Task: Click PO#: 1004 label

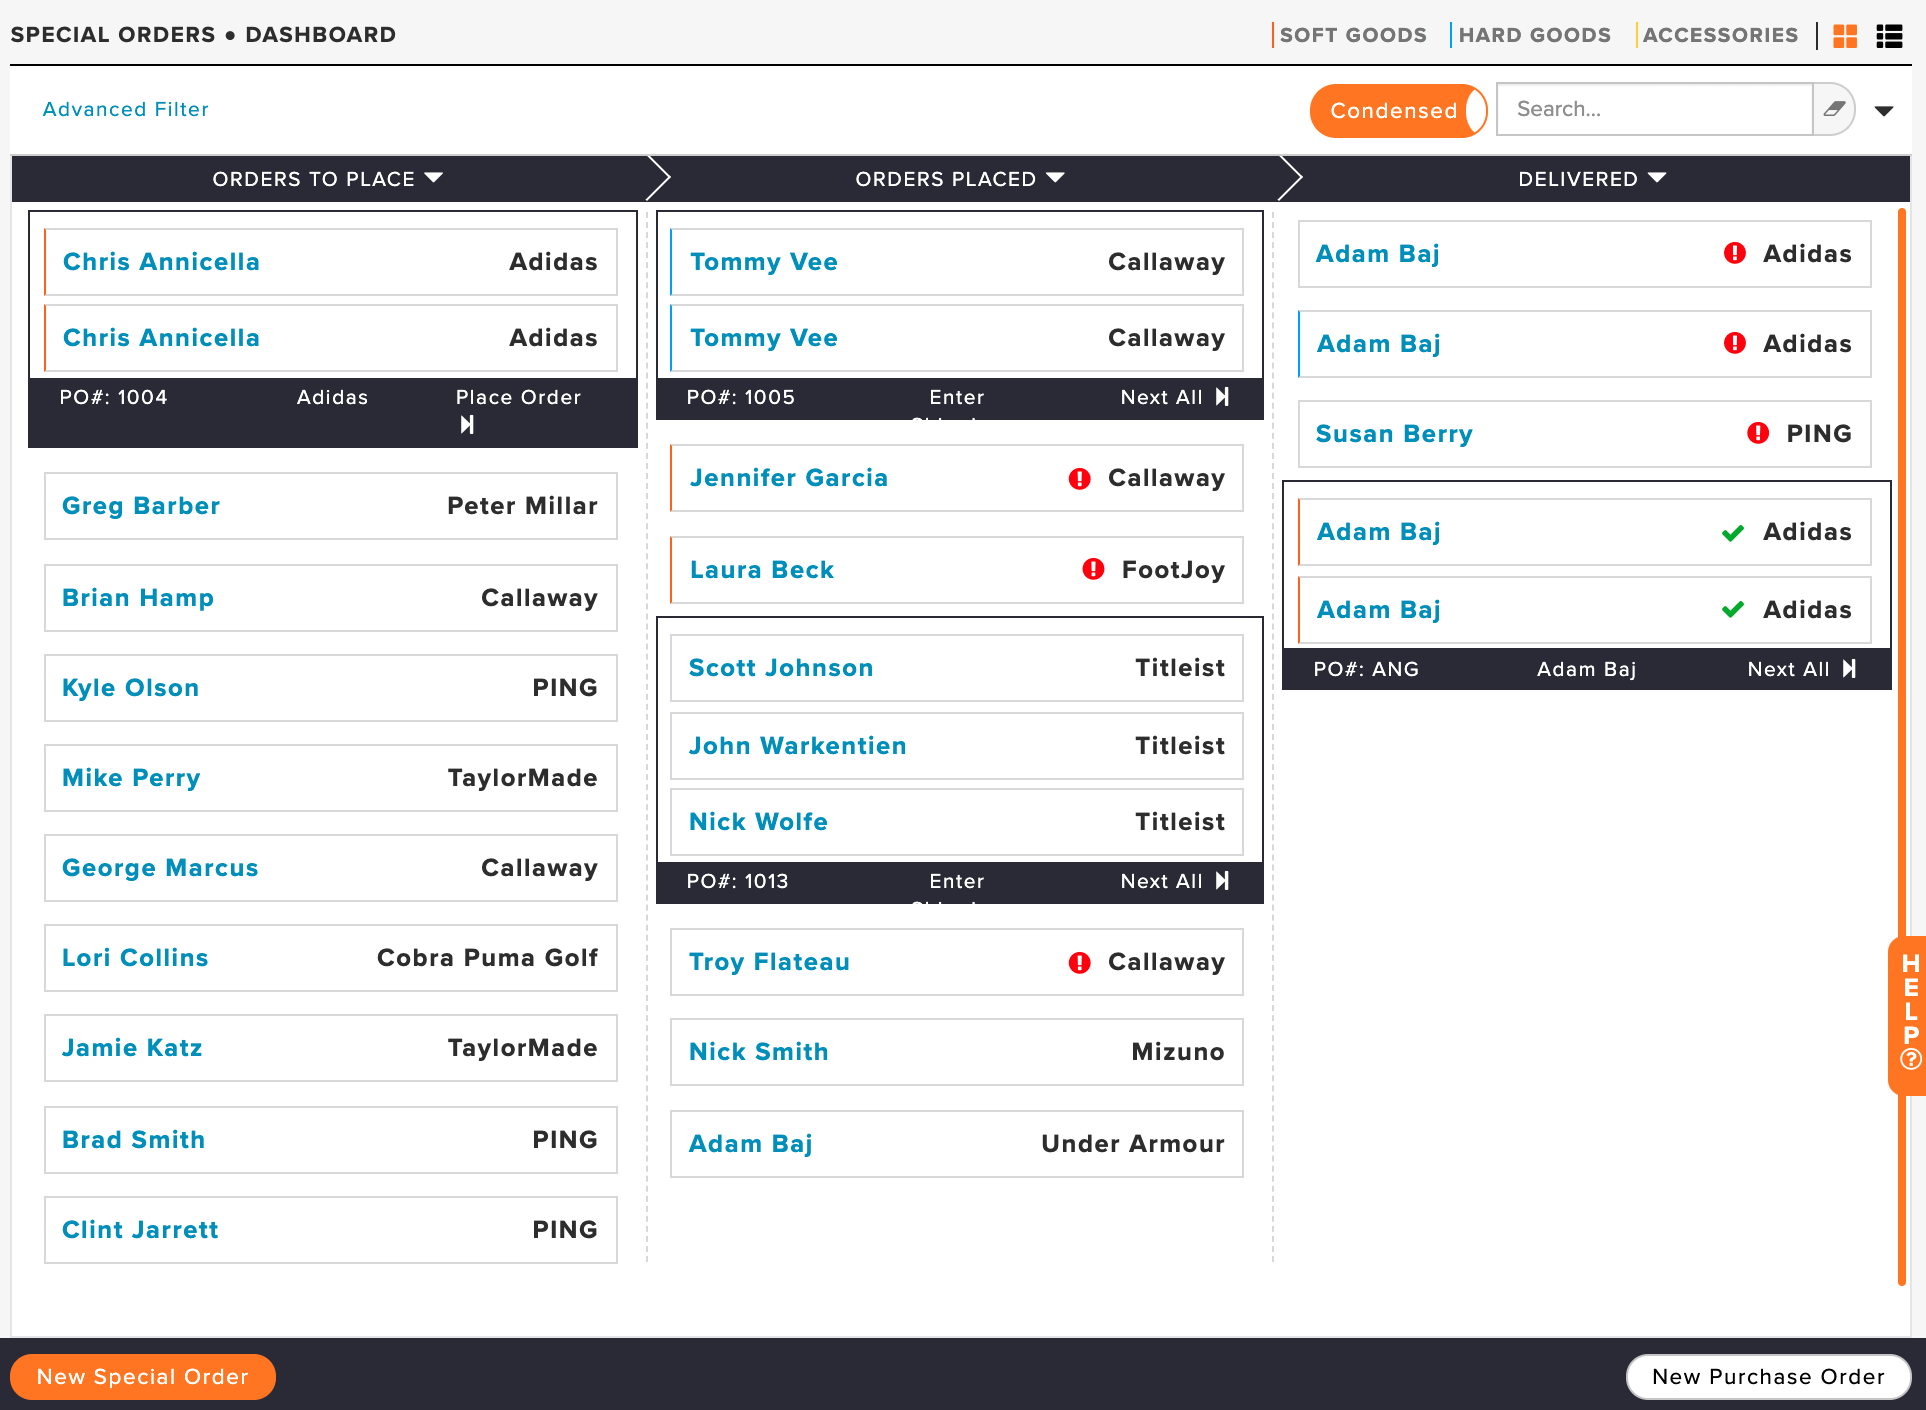Action: pos(113,397)
